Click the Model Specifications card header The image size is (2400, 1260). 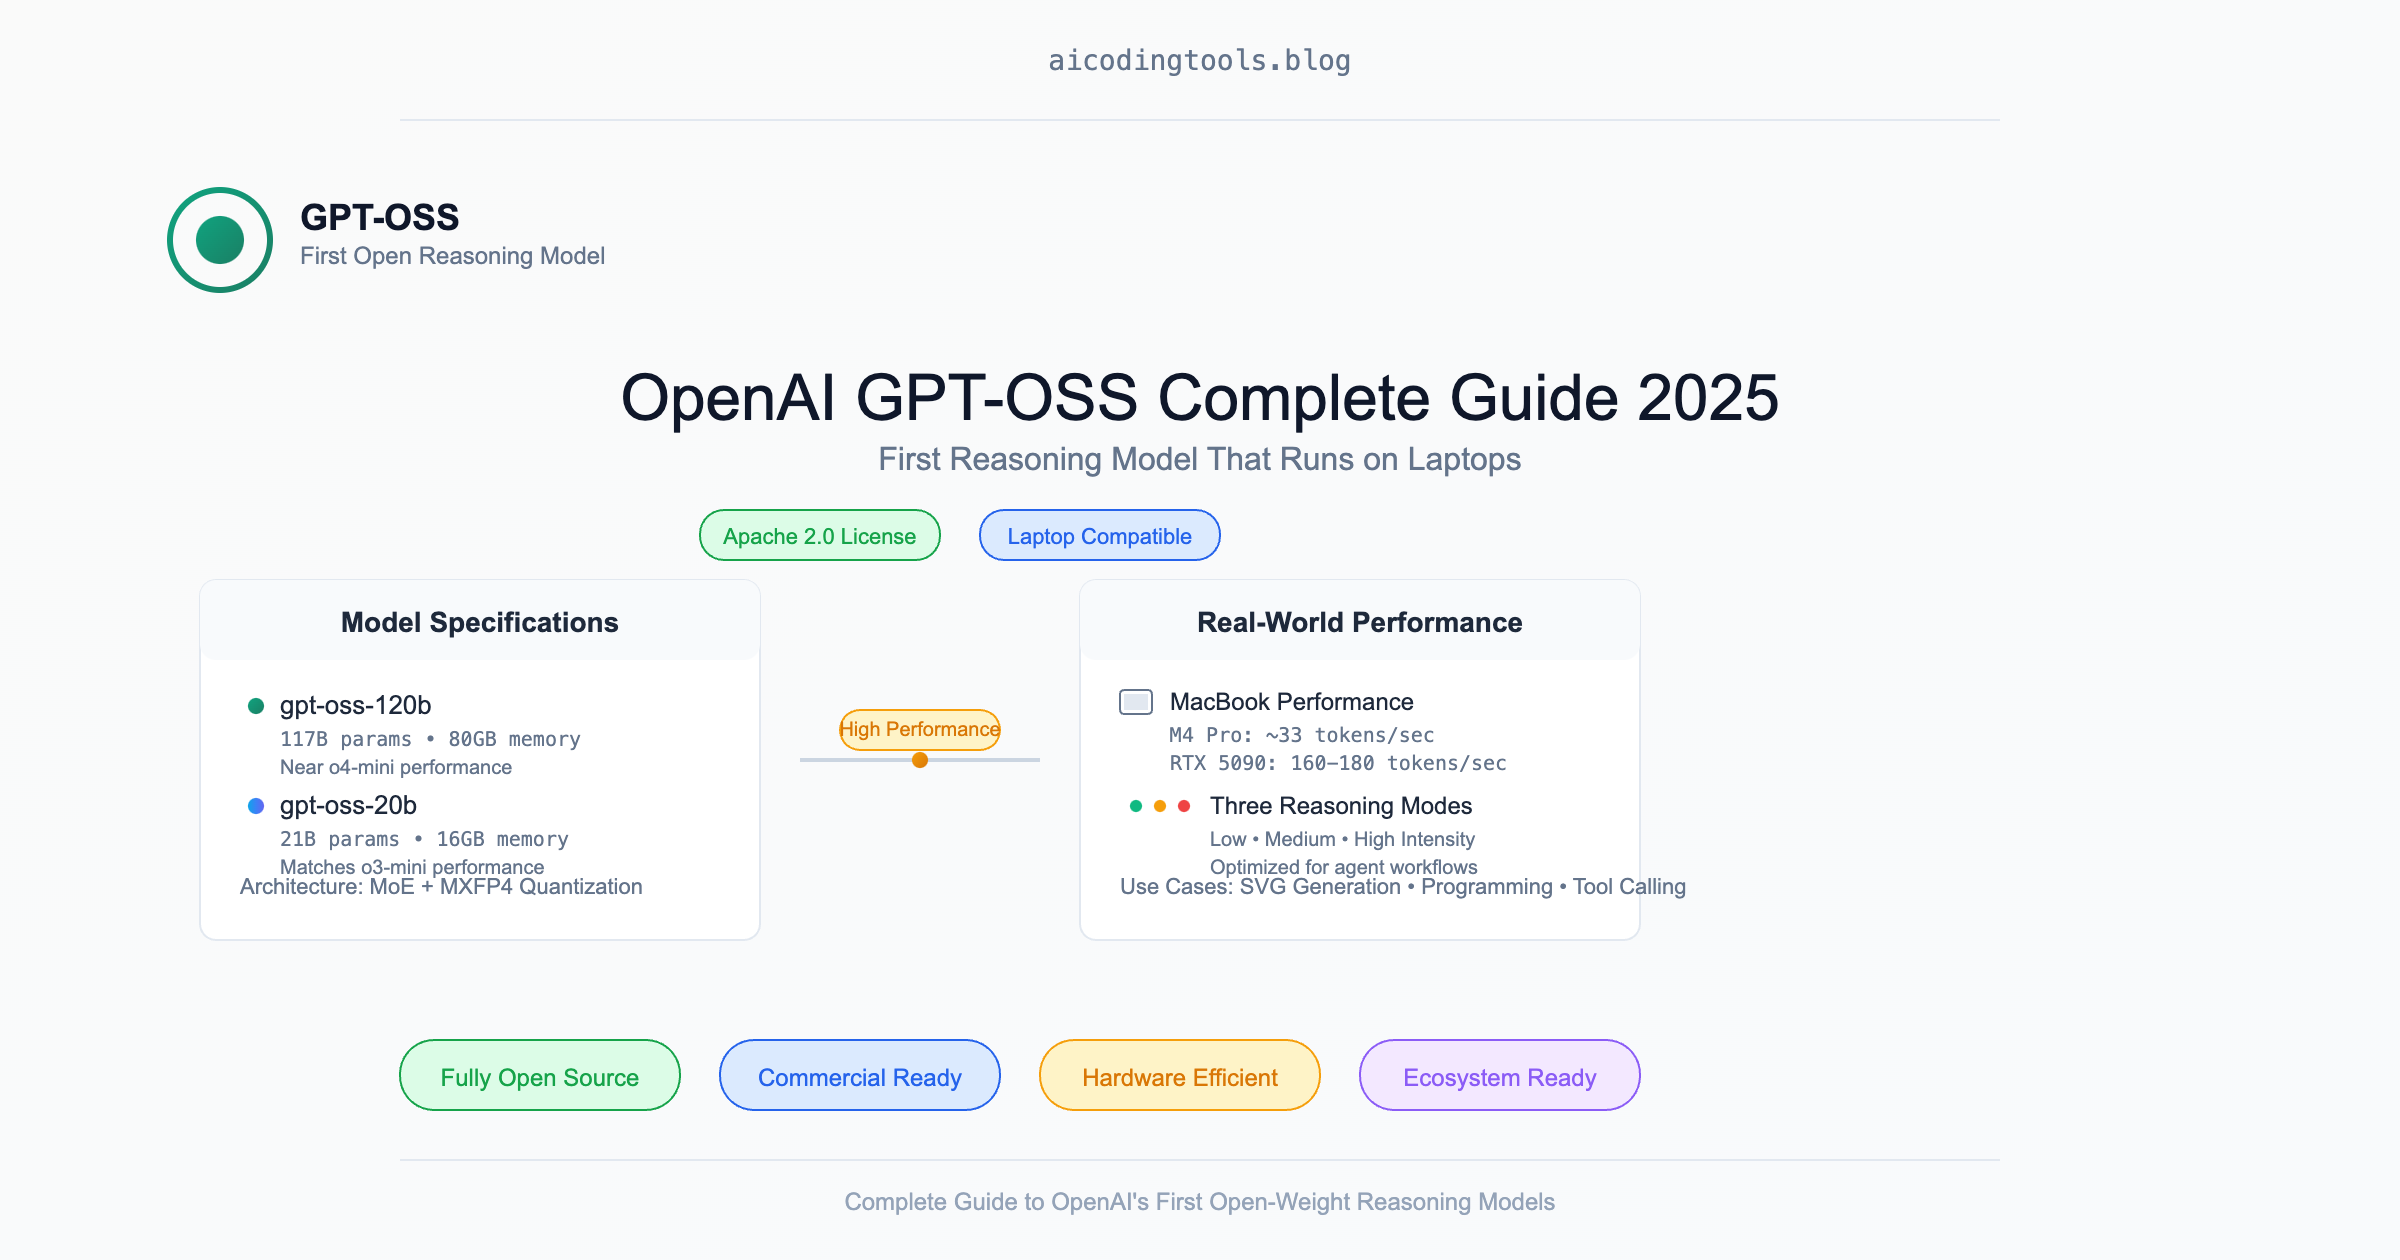click(x=480, y=621)
